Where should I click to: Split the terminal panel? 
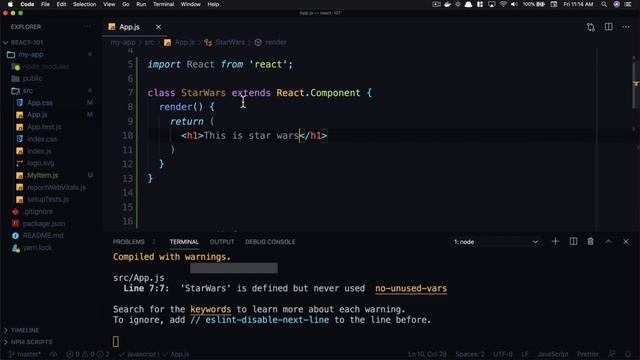(573, 242)
